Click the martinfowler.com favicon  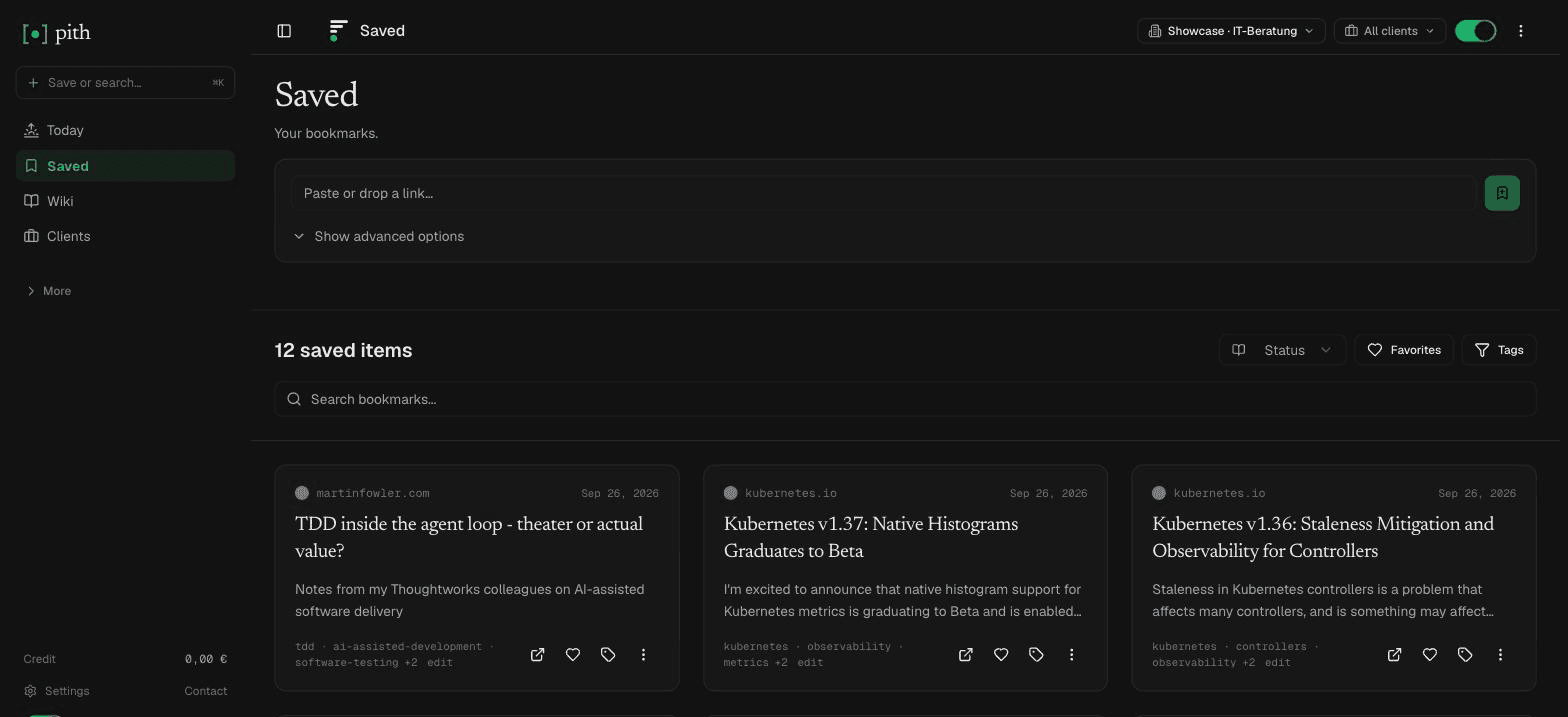pyautogui.click(x=302, y=493)
